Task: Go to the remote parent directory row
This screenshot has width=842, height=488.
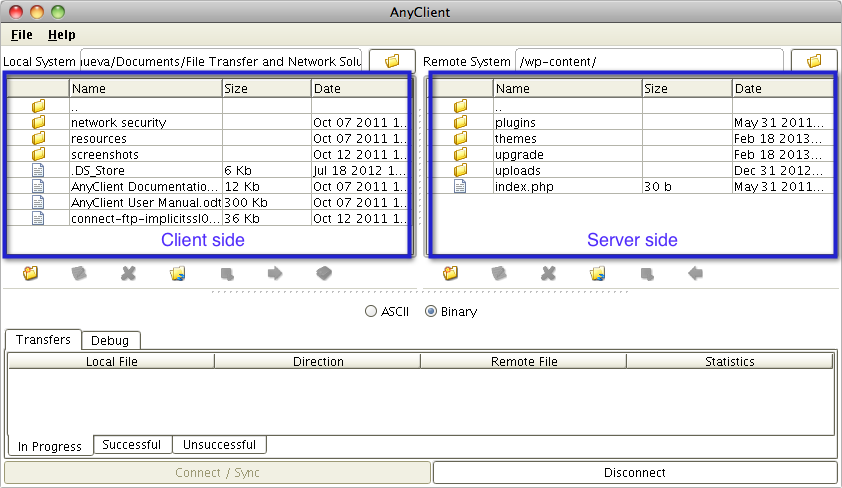Action: (x=632, y=106)
